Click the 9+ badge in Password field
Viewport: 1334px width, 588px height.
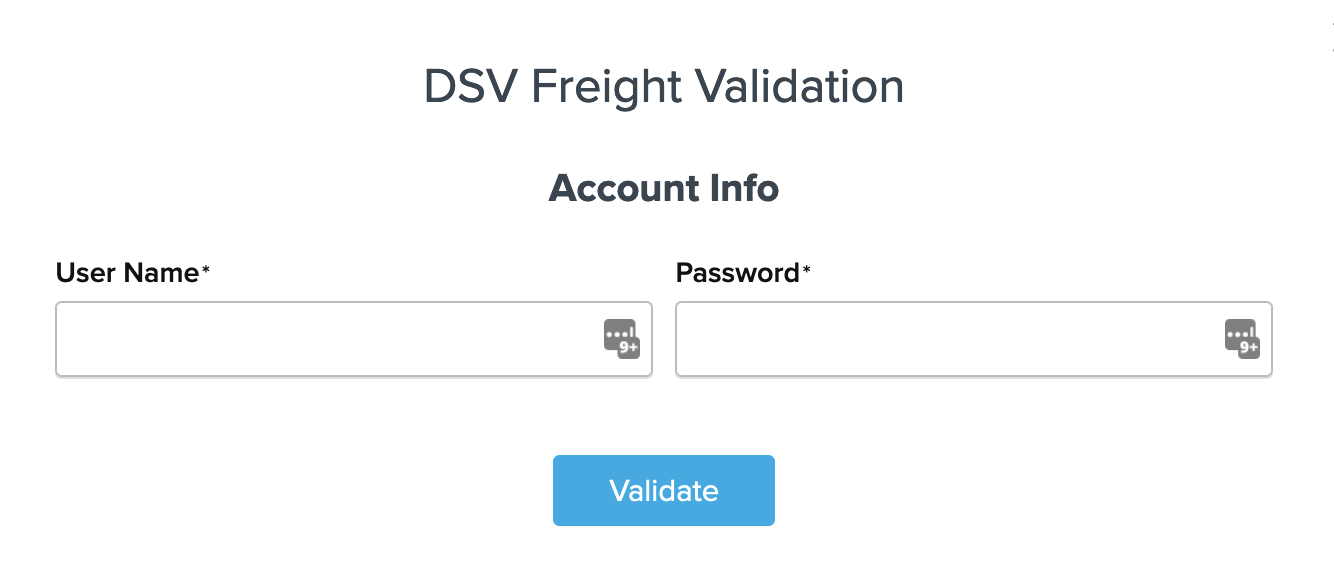1250,348
